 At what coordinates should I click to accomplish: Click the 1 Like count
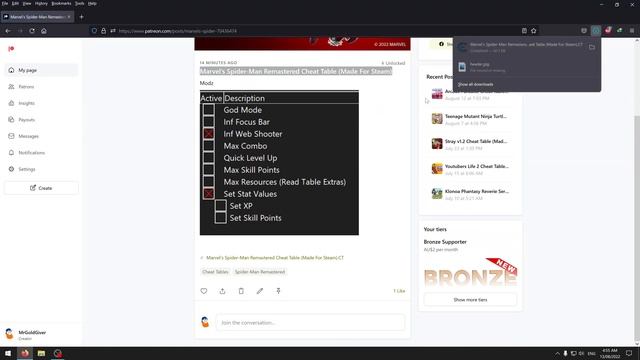point(399,291)
